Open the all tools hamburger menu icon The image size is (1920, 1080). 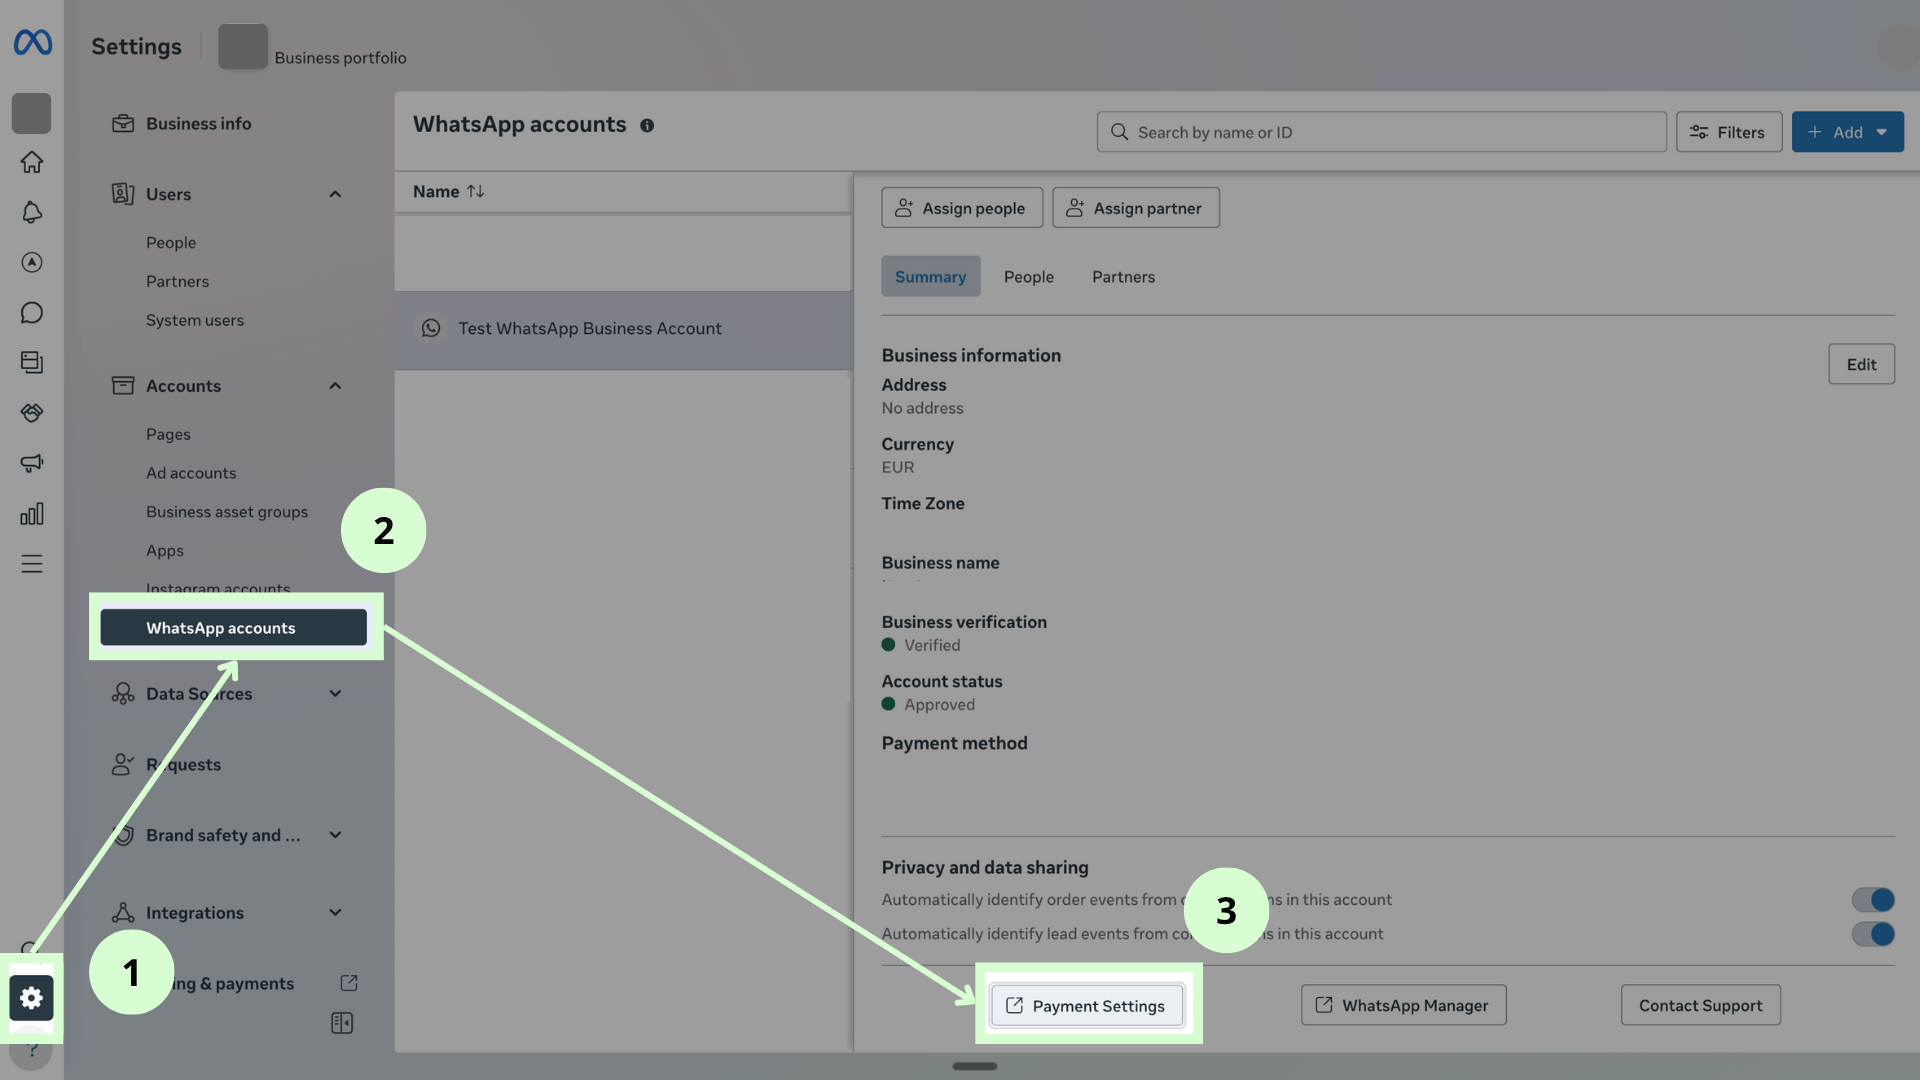tap(32, 564)
